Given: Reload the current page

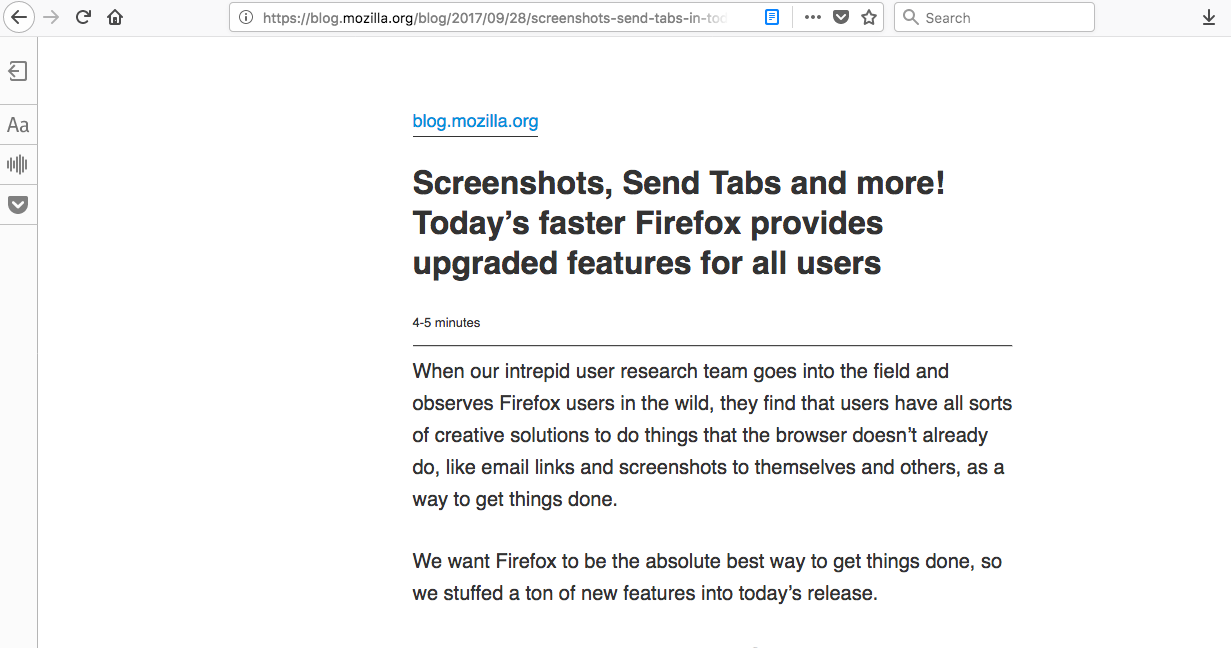Looking at the screenshot, I should click(x=83, y=17).
